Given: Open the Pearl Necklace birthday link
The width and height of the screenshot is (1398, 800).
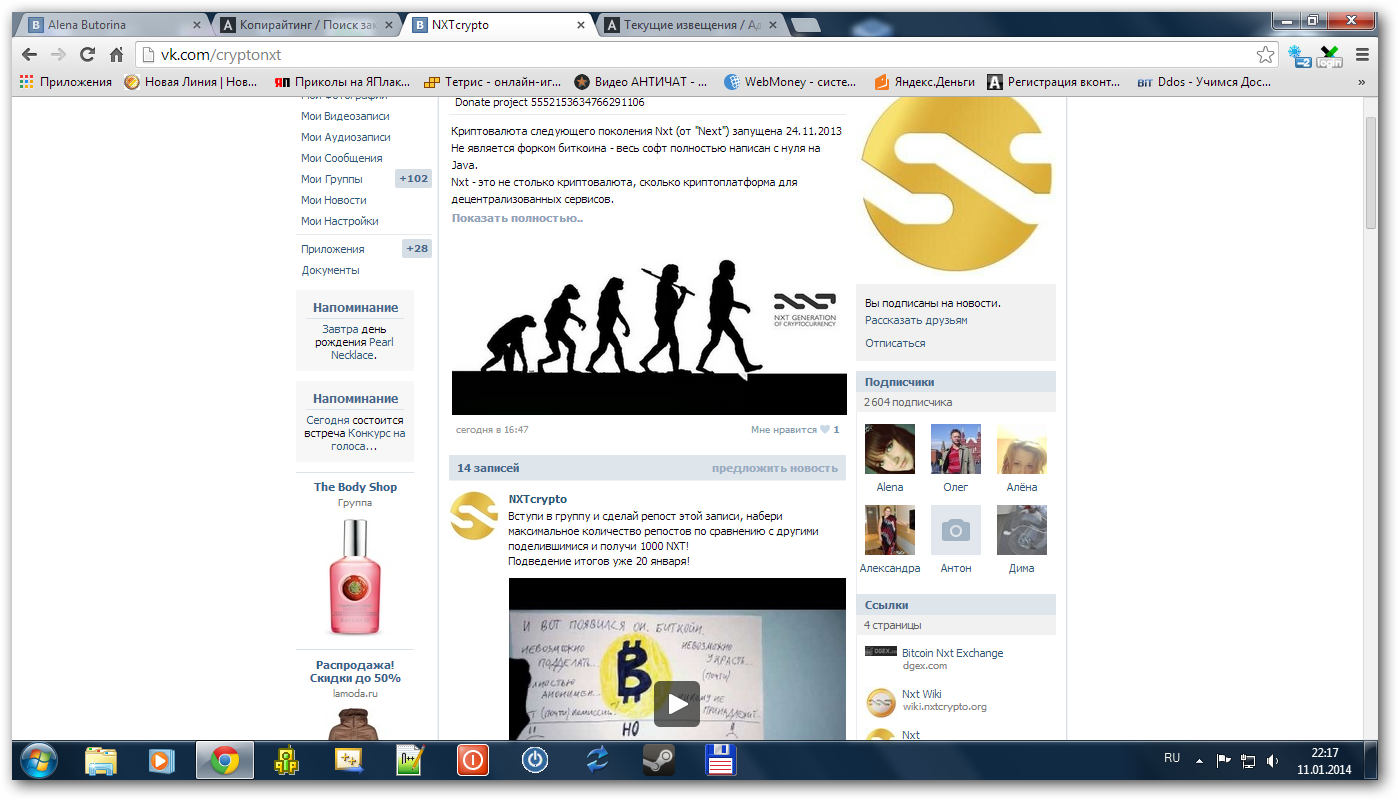Looking at the screenshot, I should pos(363,348).
